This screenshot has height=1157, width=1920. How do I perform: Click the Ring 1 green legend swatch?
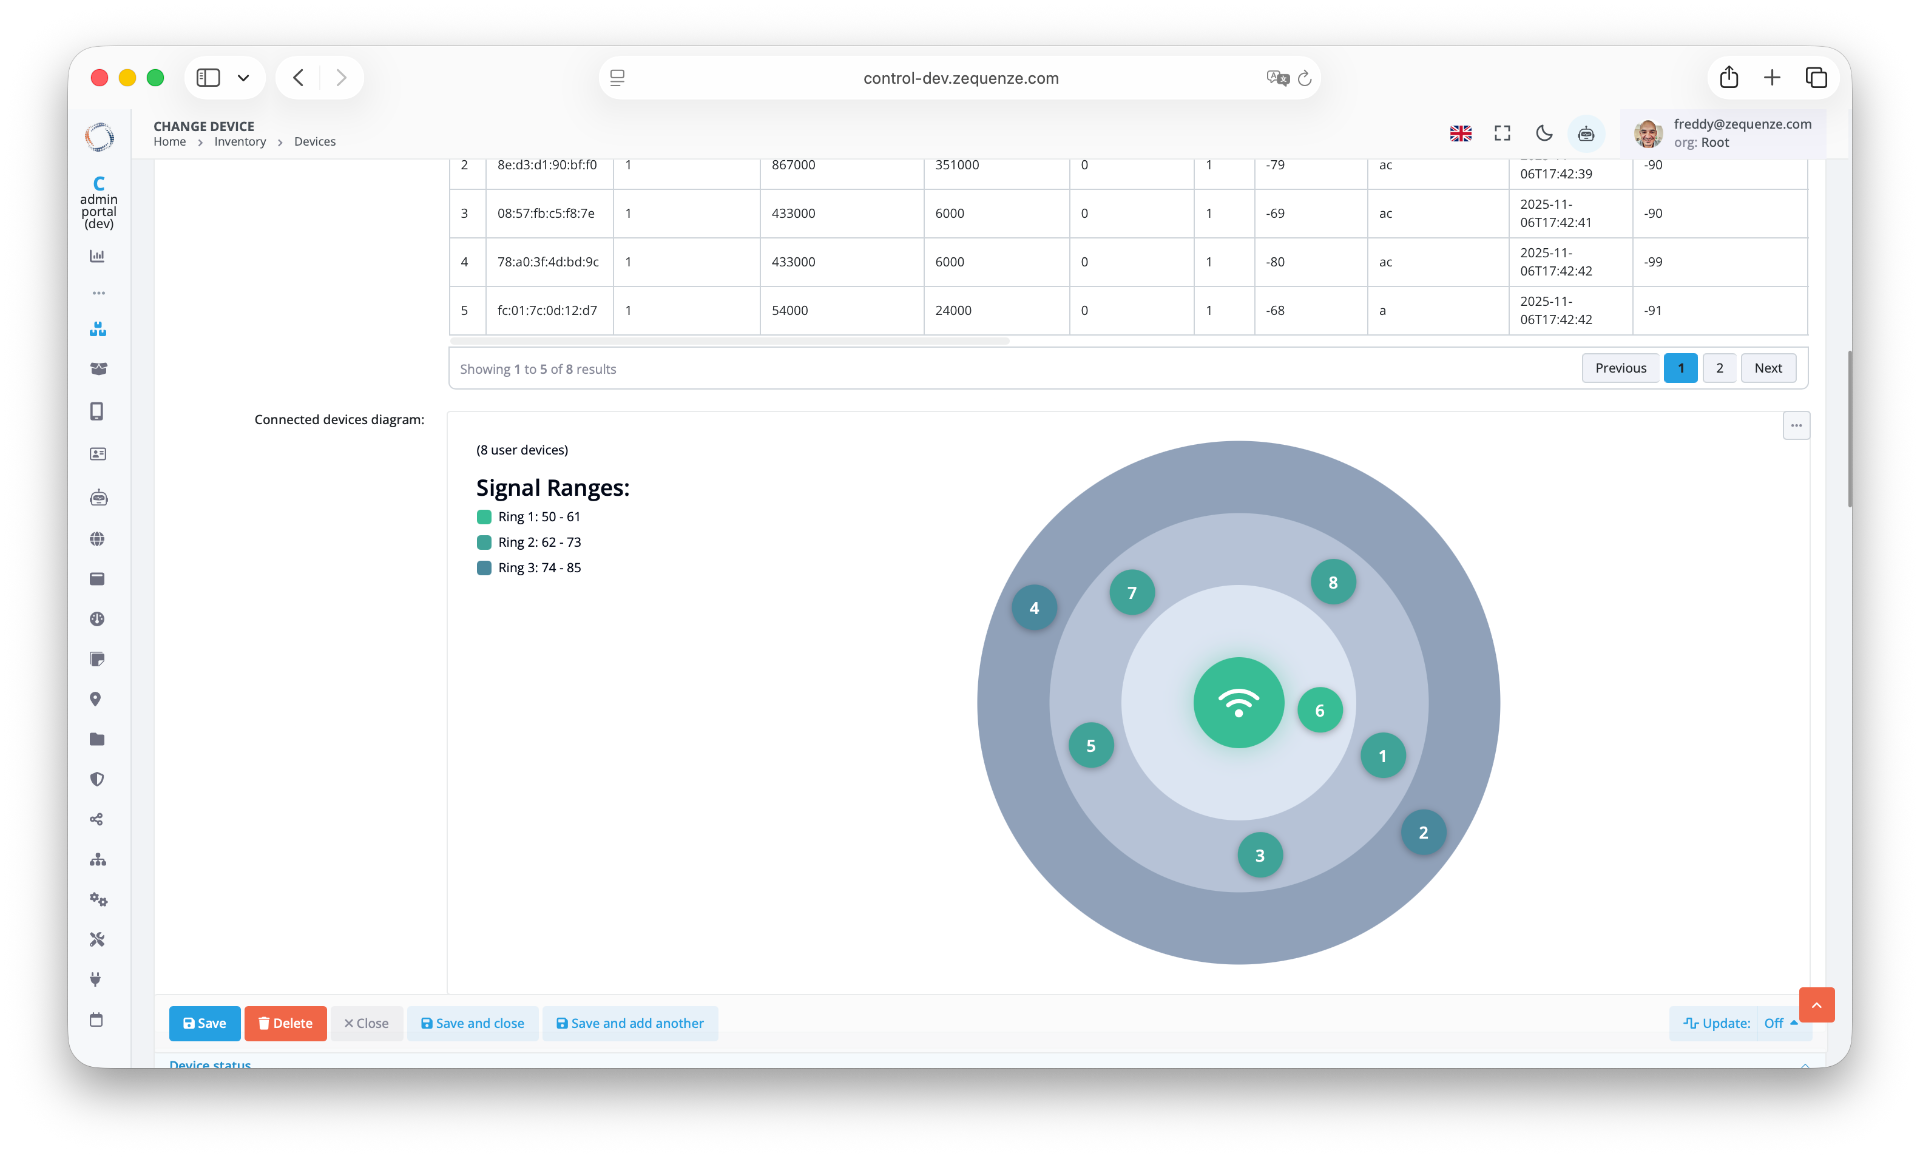coord(484,517)
